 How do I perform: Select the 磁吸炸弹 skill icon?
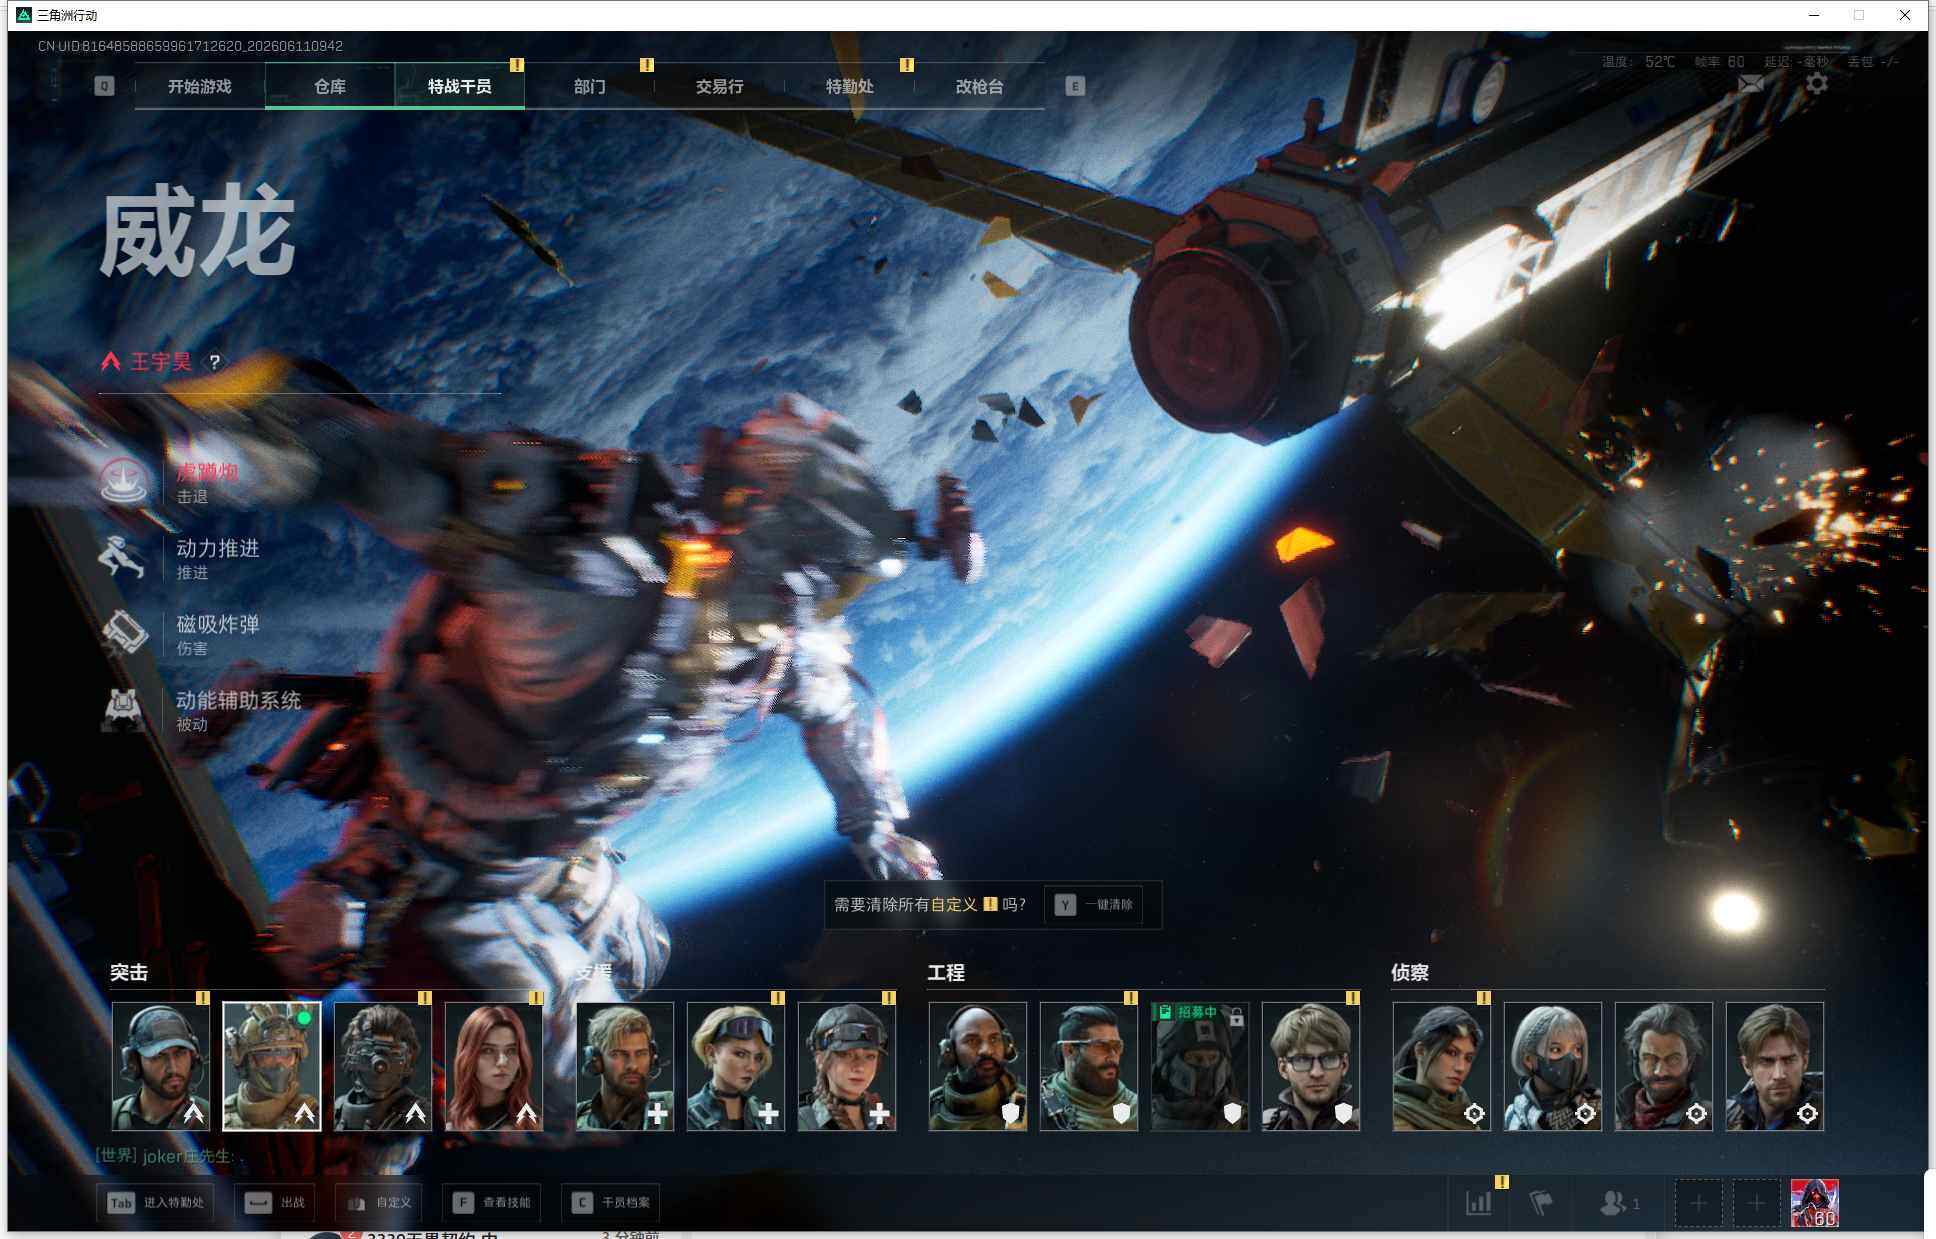tap(124, 633)
